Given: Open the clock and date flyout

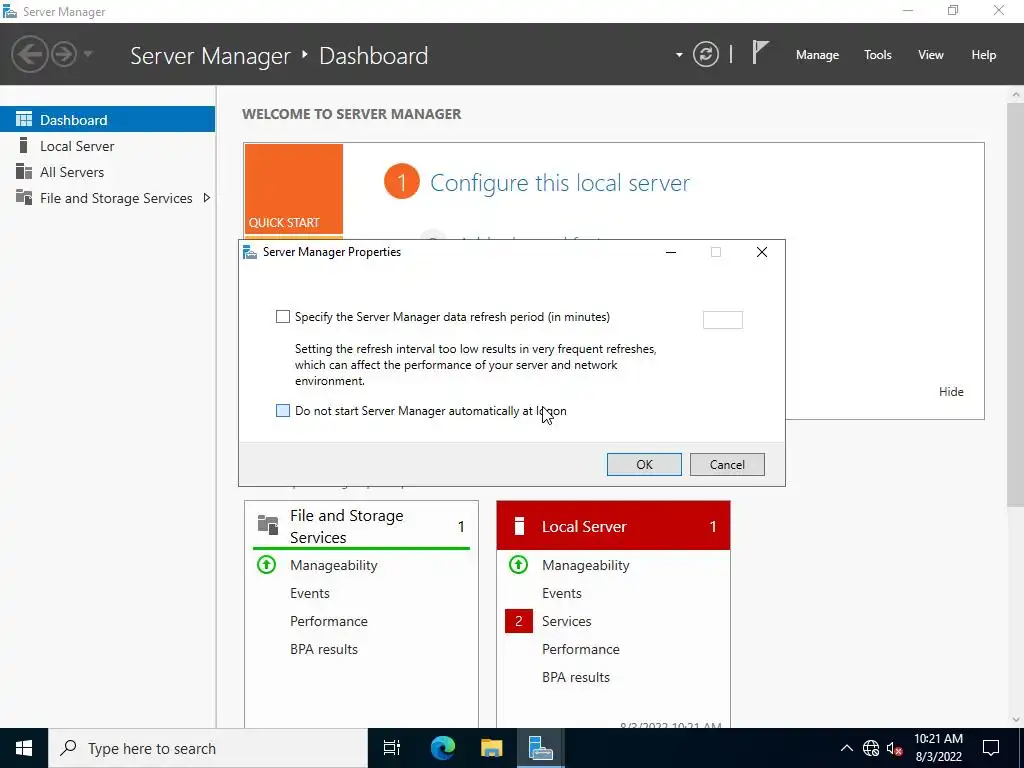Looking at the screenshot, I should (x=938, y=748).
